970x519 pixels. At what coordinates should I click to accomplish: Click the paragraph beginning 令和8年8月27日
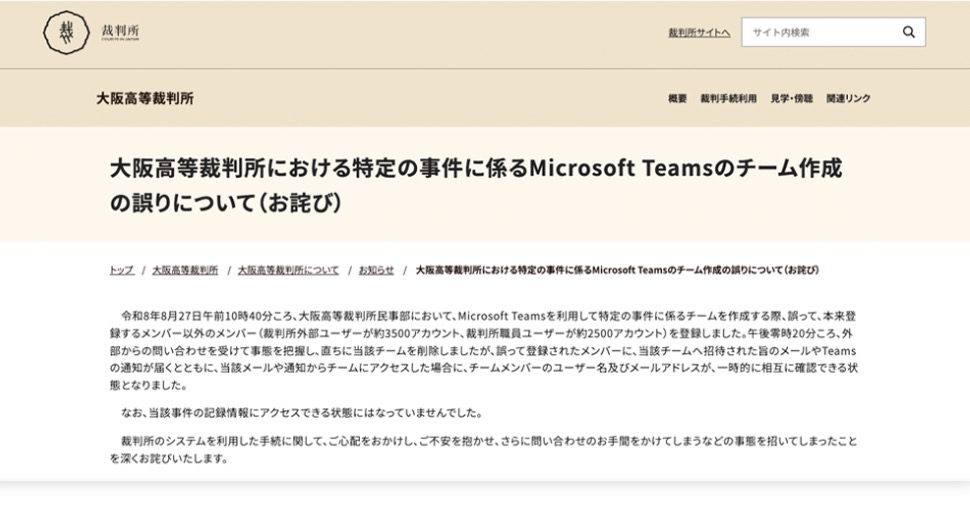coord(484,351)
